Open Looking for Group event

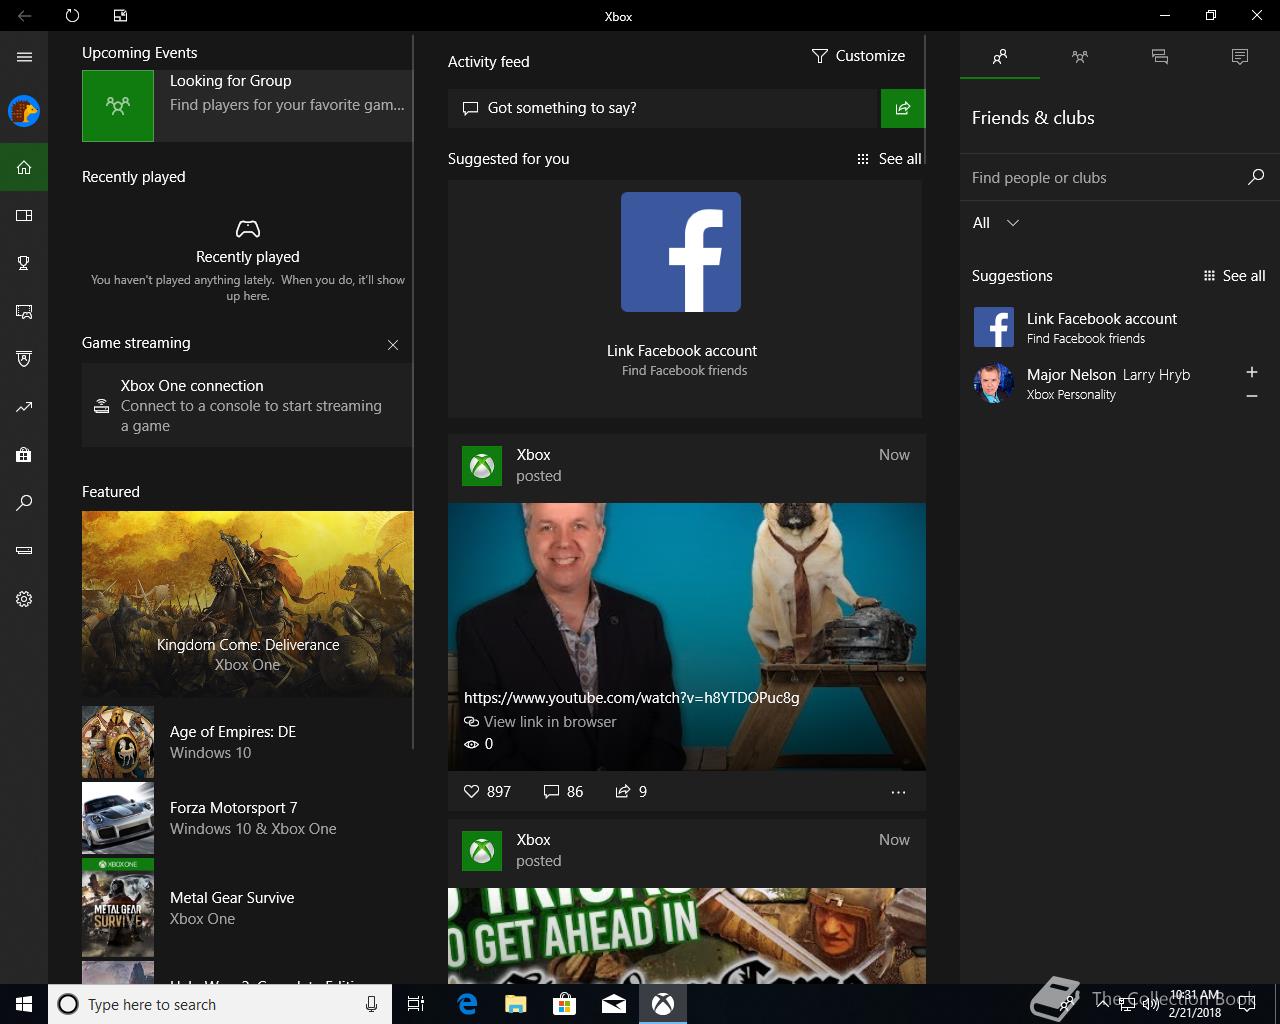247,105
